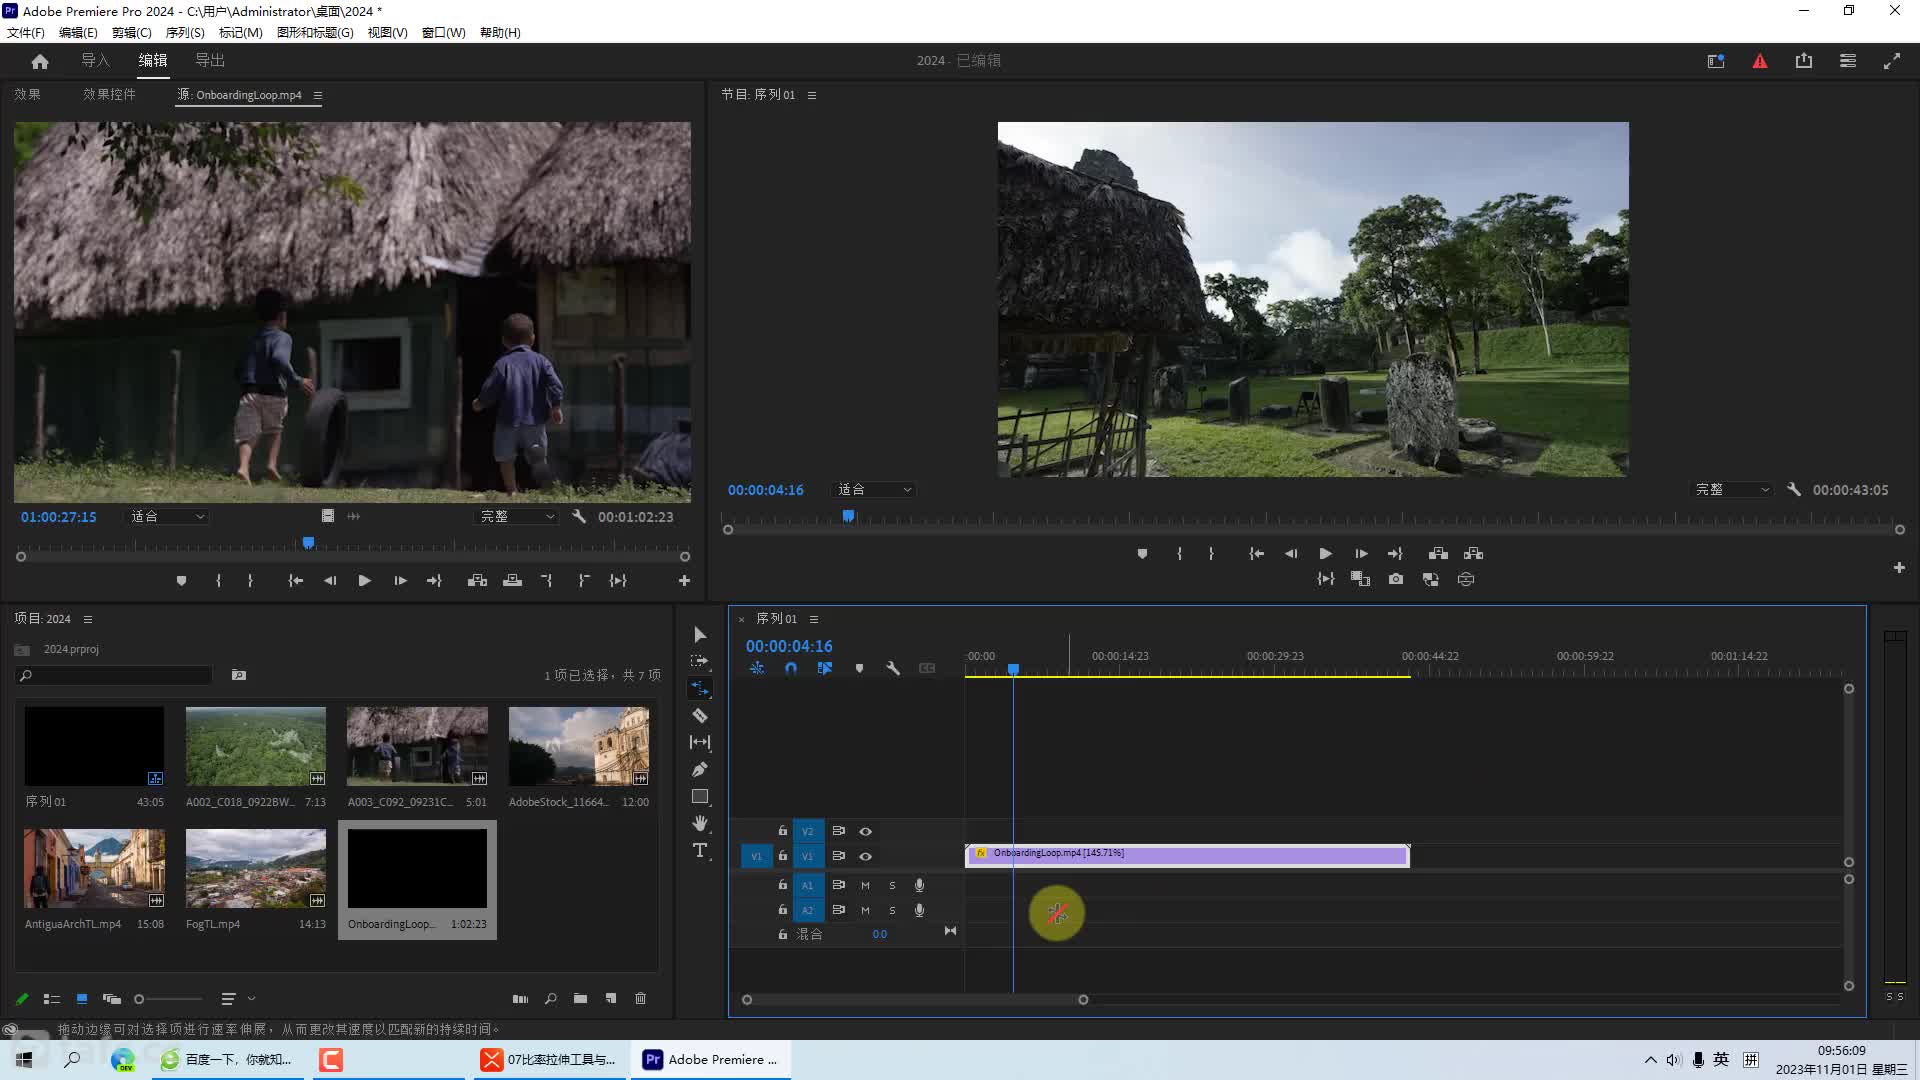Open program monitor zoom level dropdown
Image resolution: width=1920 pixels, height=1080 pixels.
point(874,490)
